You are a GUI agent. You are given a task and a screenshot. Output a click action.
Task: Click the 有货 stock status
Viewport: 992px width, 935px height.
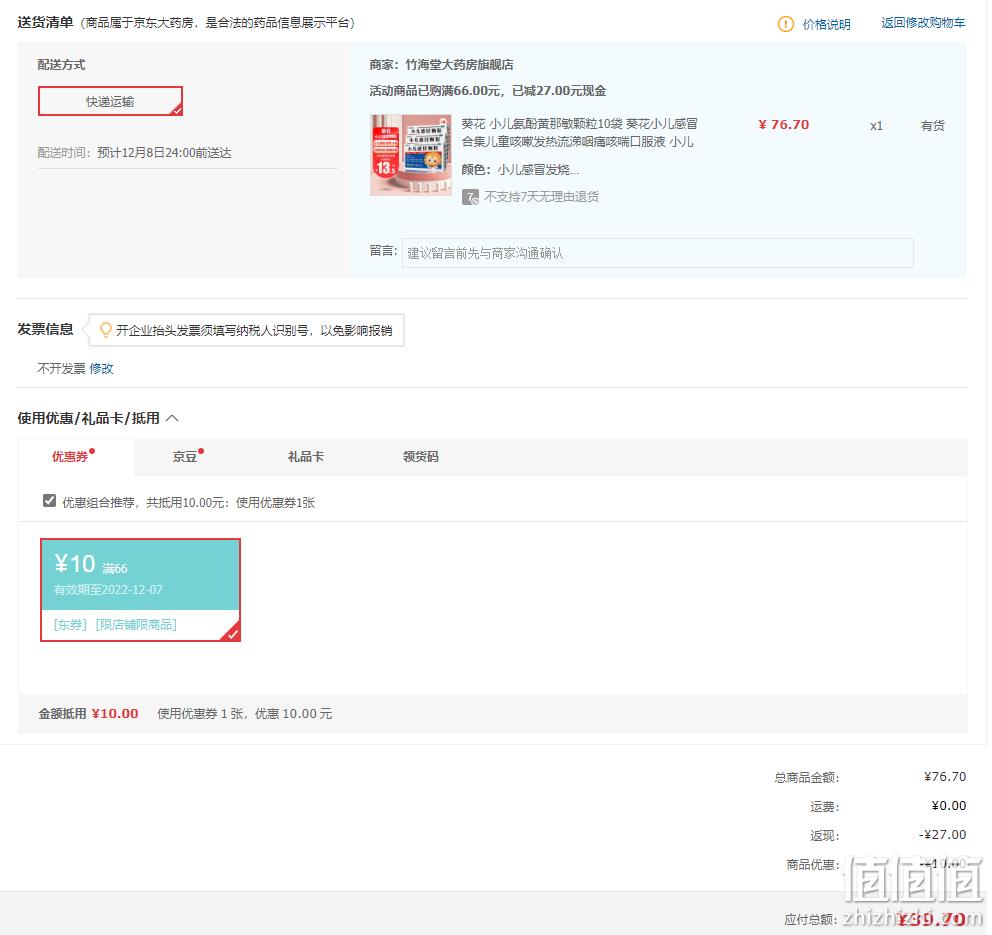point(933,125)
